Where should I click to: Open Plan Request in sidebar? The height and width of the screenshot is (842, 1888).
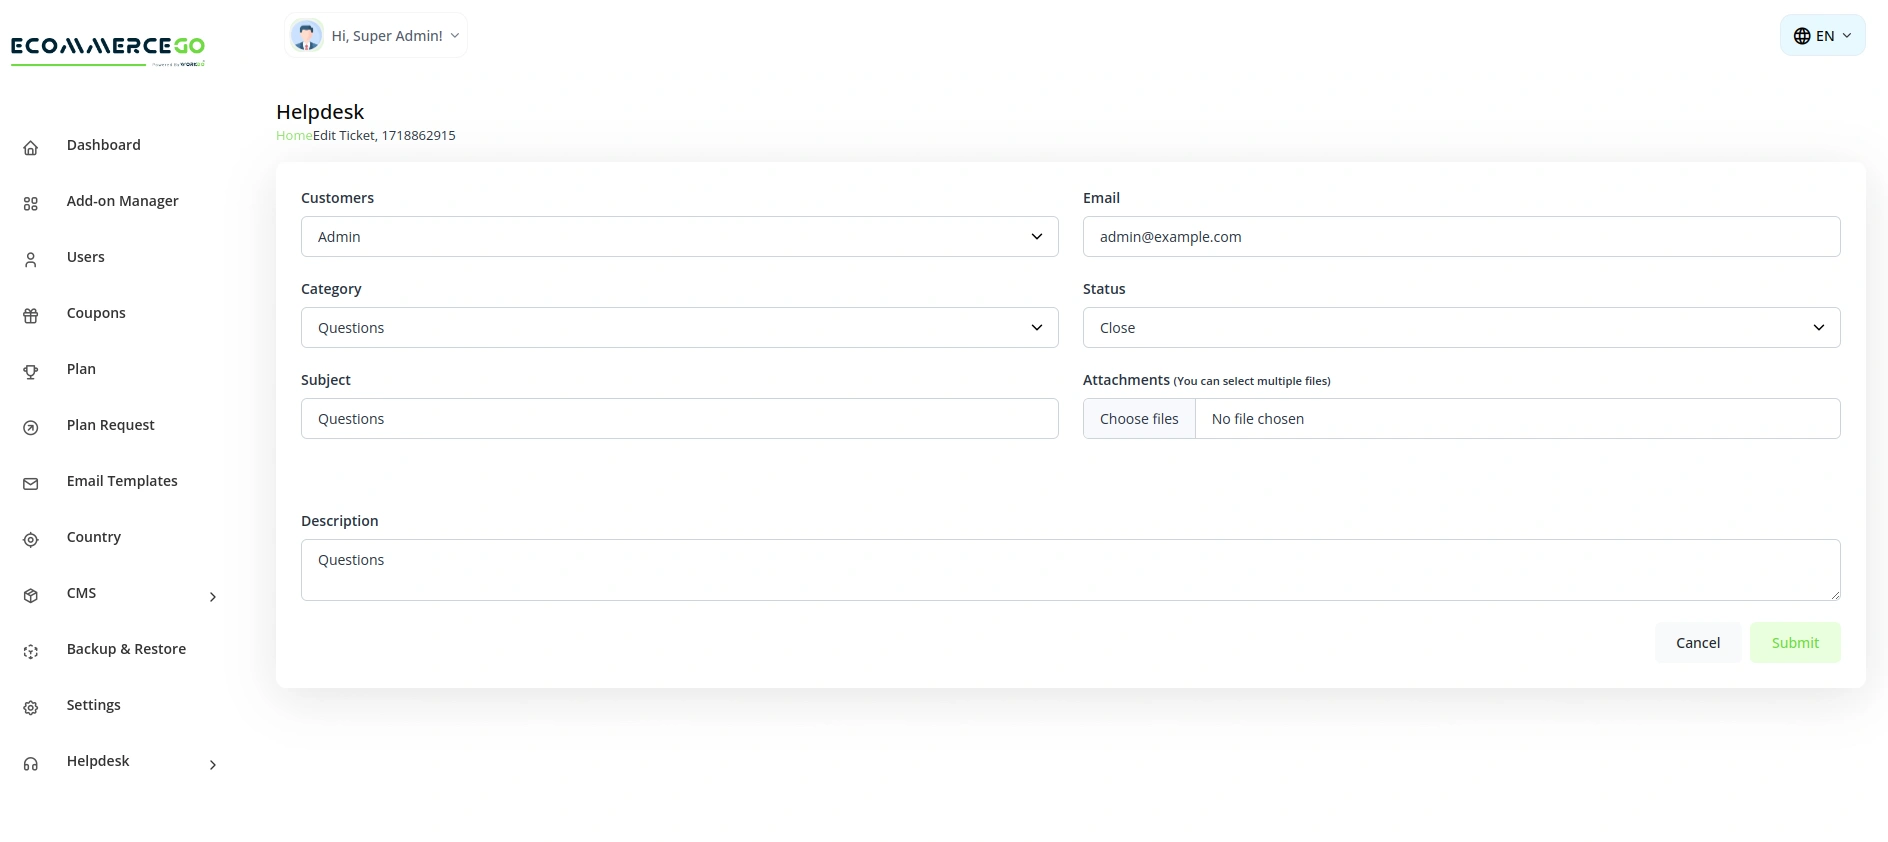110,425
